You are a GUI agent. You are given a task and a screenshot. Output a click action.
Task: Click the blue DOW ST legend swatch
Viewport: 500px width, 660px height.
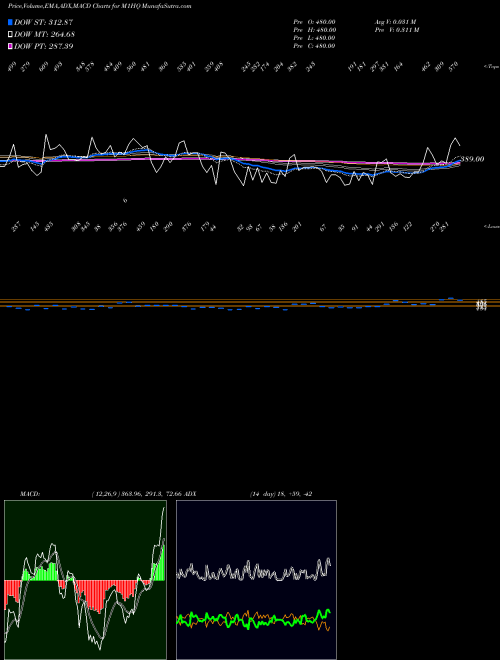click(10, 22)
